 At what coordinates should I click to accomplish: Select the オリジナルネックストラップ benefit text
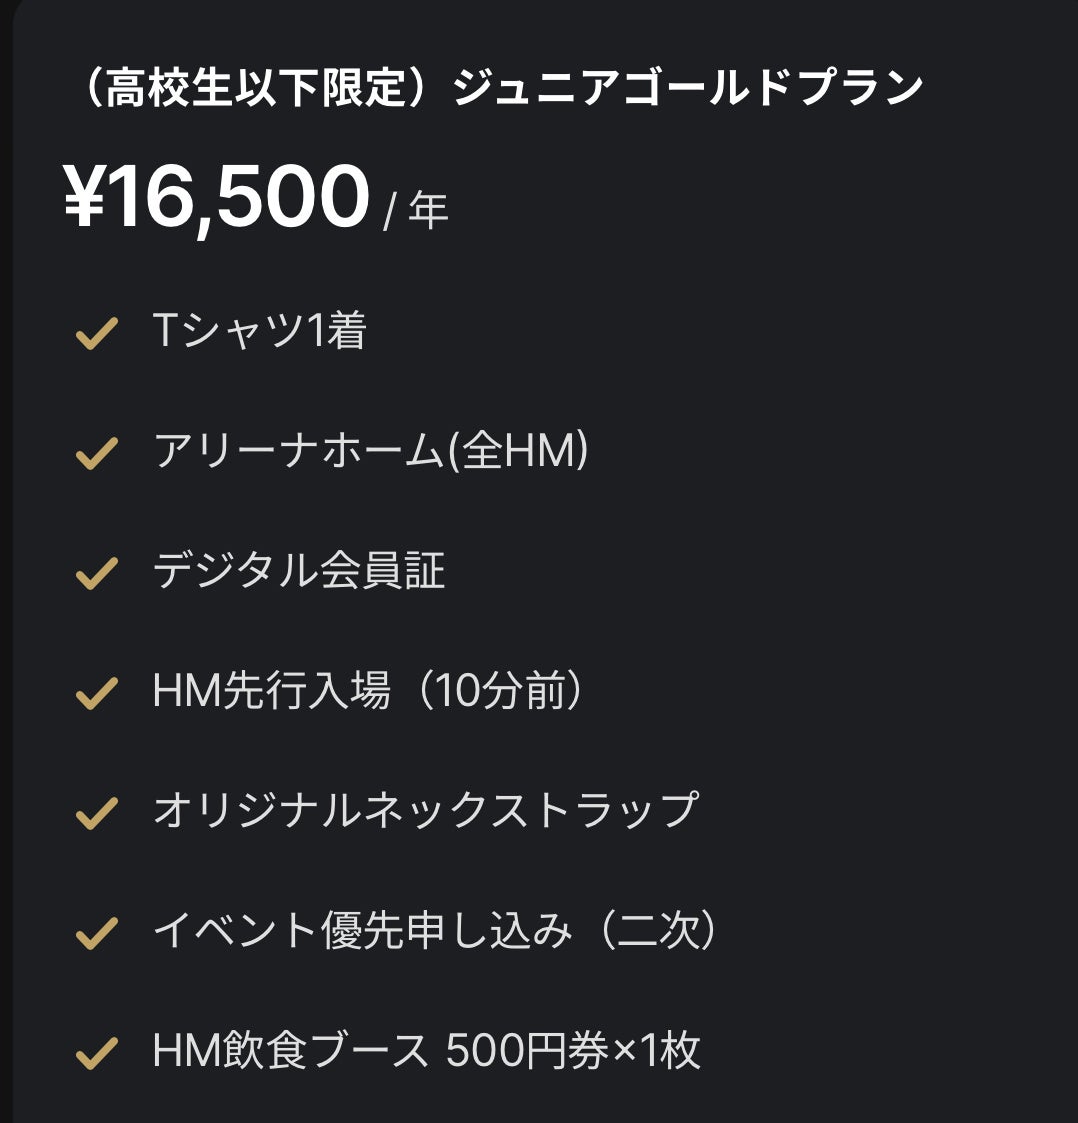[x=425, y=810]
